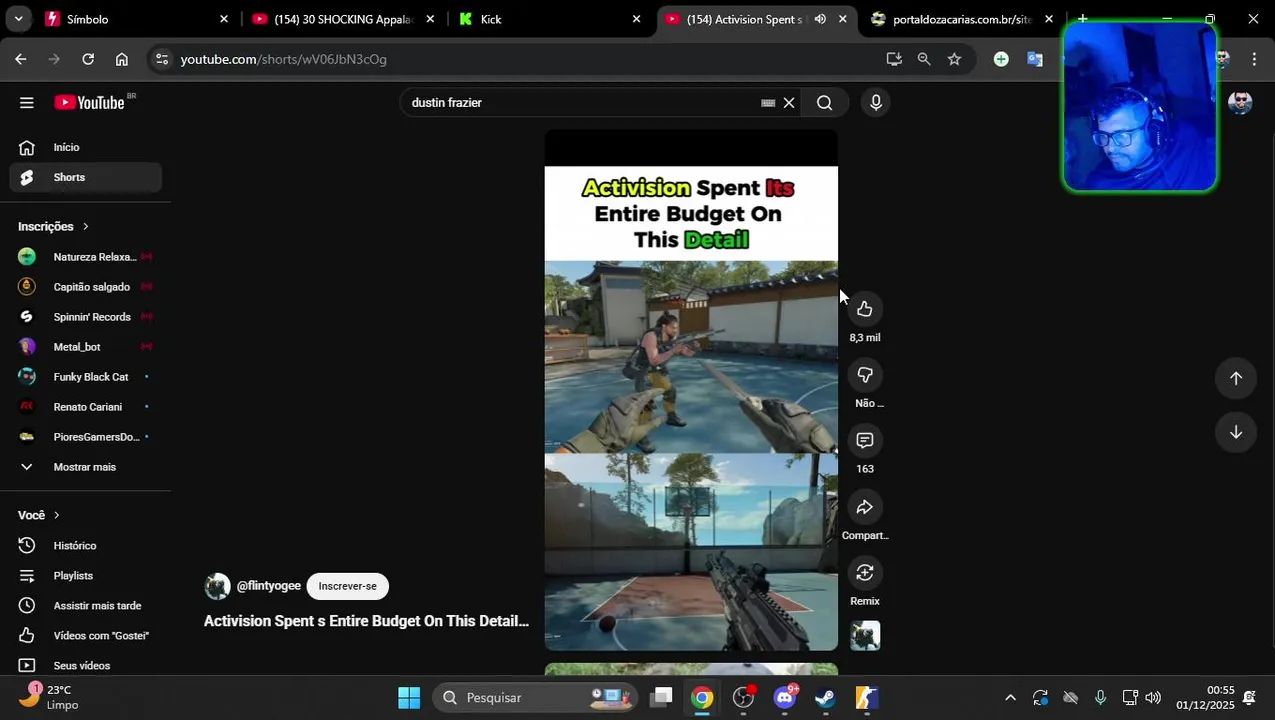Open Chrome home page button
This screenshot has width=1275, height=720.
(x=122, y=59)
